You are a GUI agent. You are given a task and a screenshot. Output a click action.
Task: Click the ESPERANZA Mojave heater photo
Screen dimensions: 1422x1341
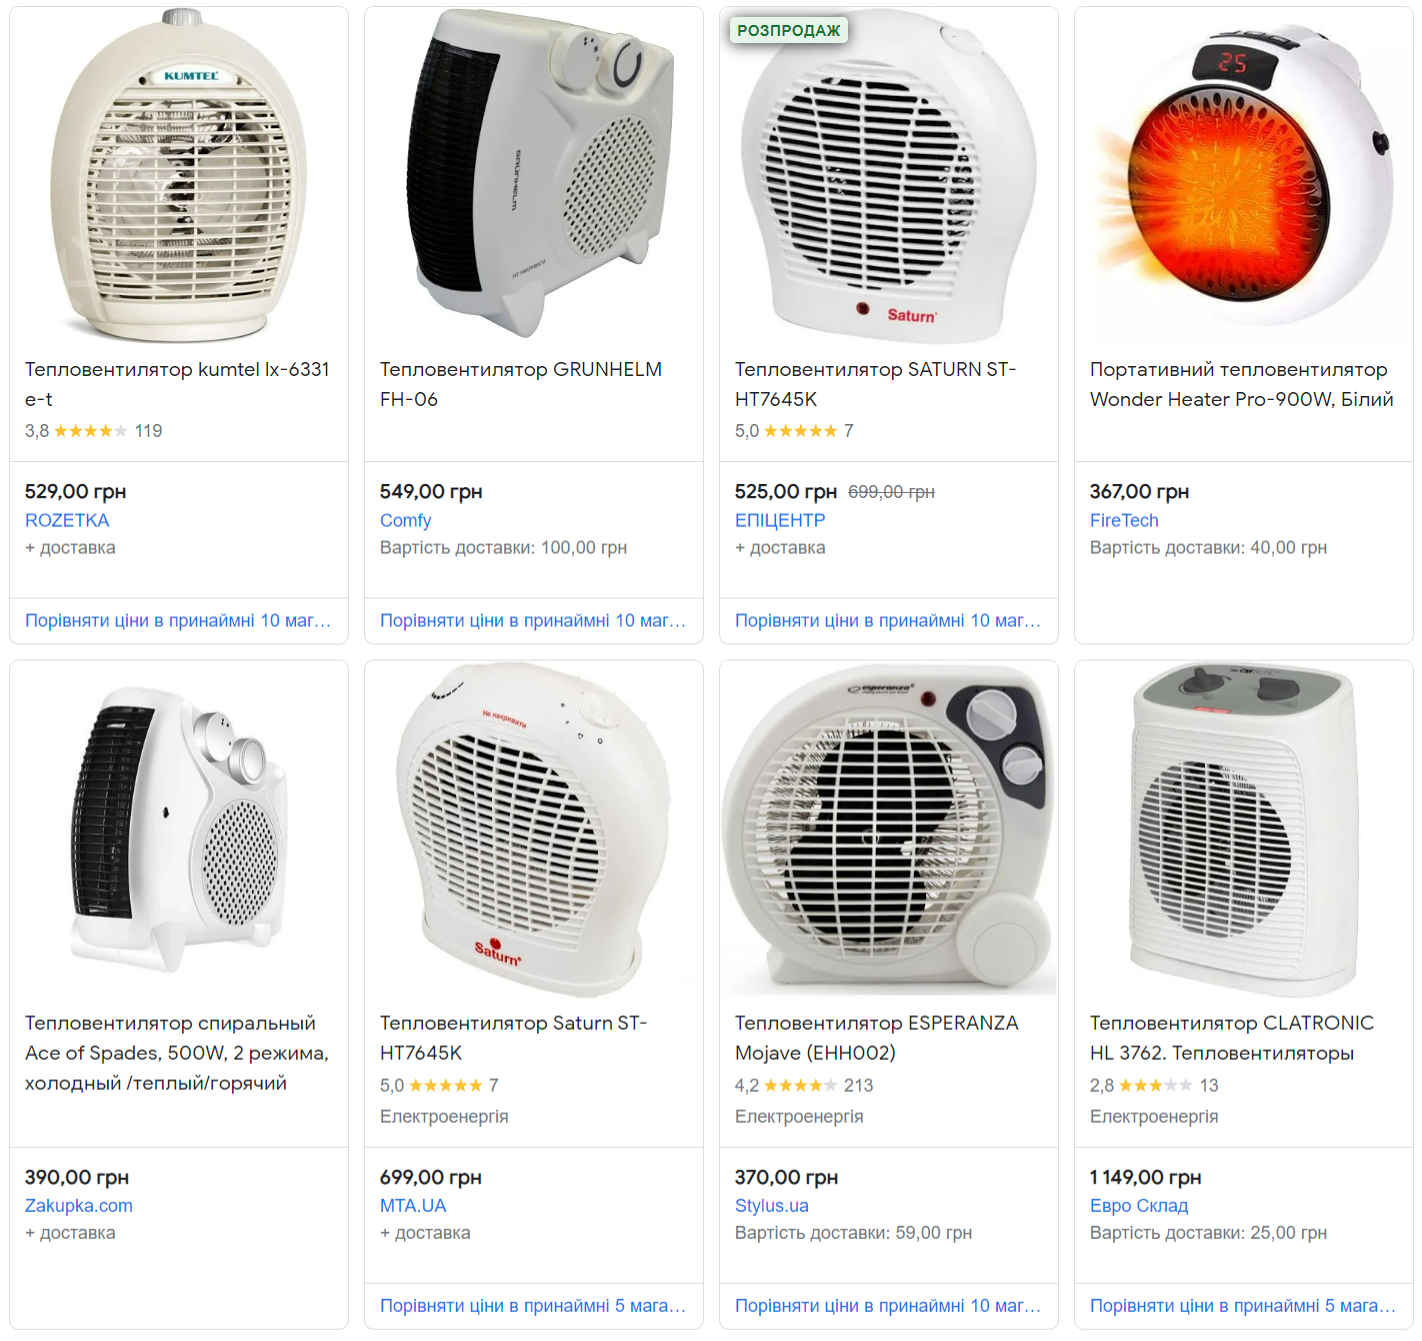point(888,830)
